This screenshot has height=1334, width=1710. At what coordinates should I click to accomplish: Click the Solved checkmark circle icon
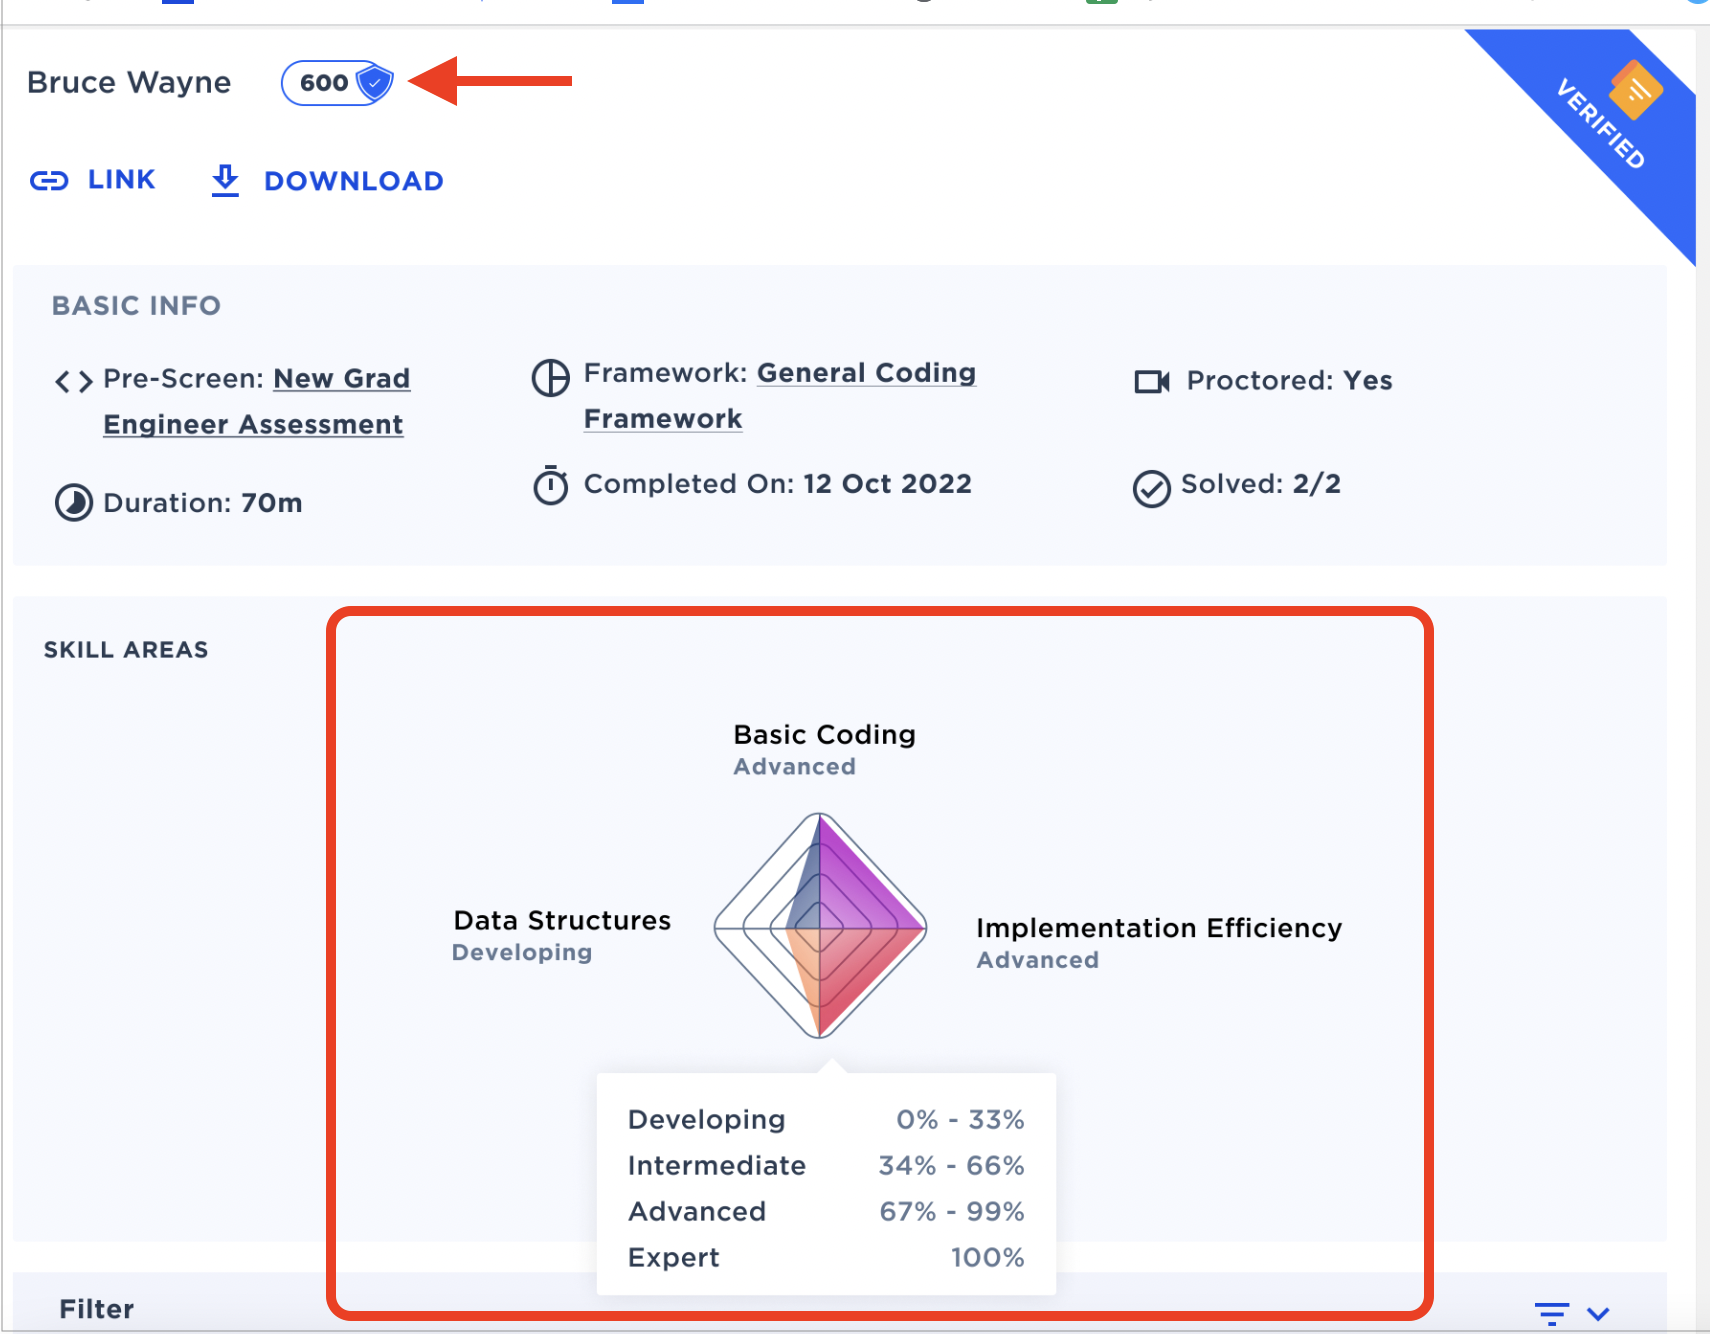click(x=1151, y=489)
